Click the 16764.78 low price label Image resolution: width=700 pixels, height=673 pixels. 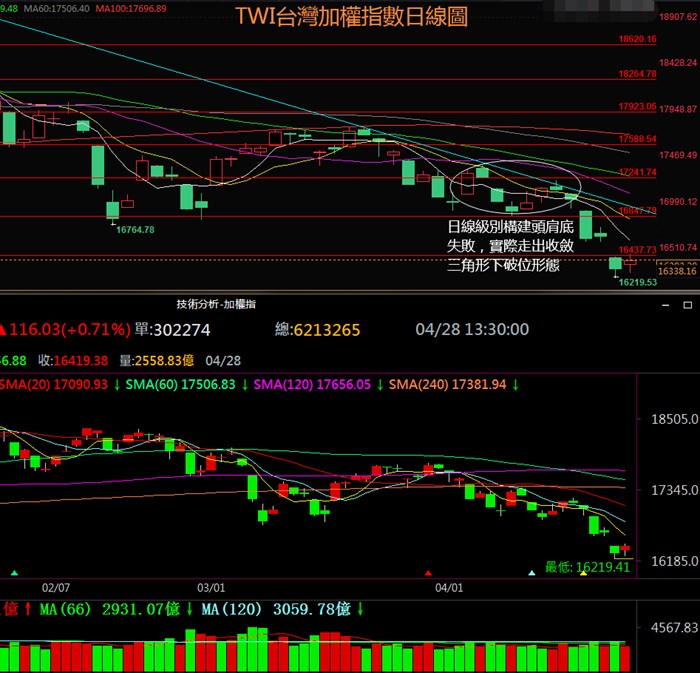coord(135,230)
